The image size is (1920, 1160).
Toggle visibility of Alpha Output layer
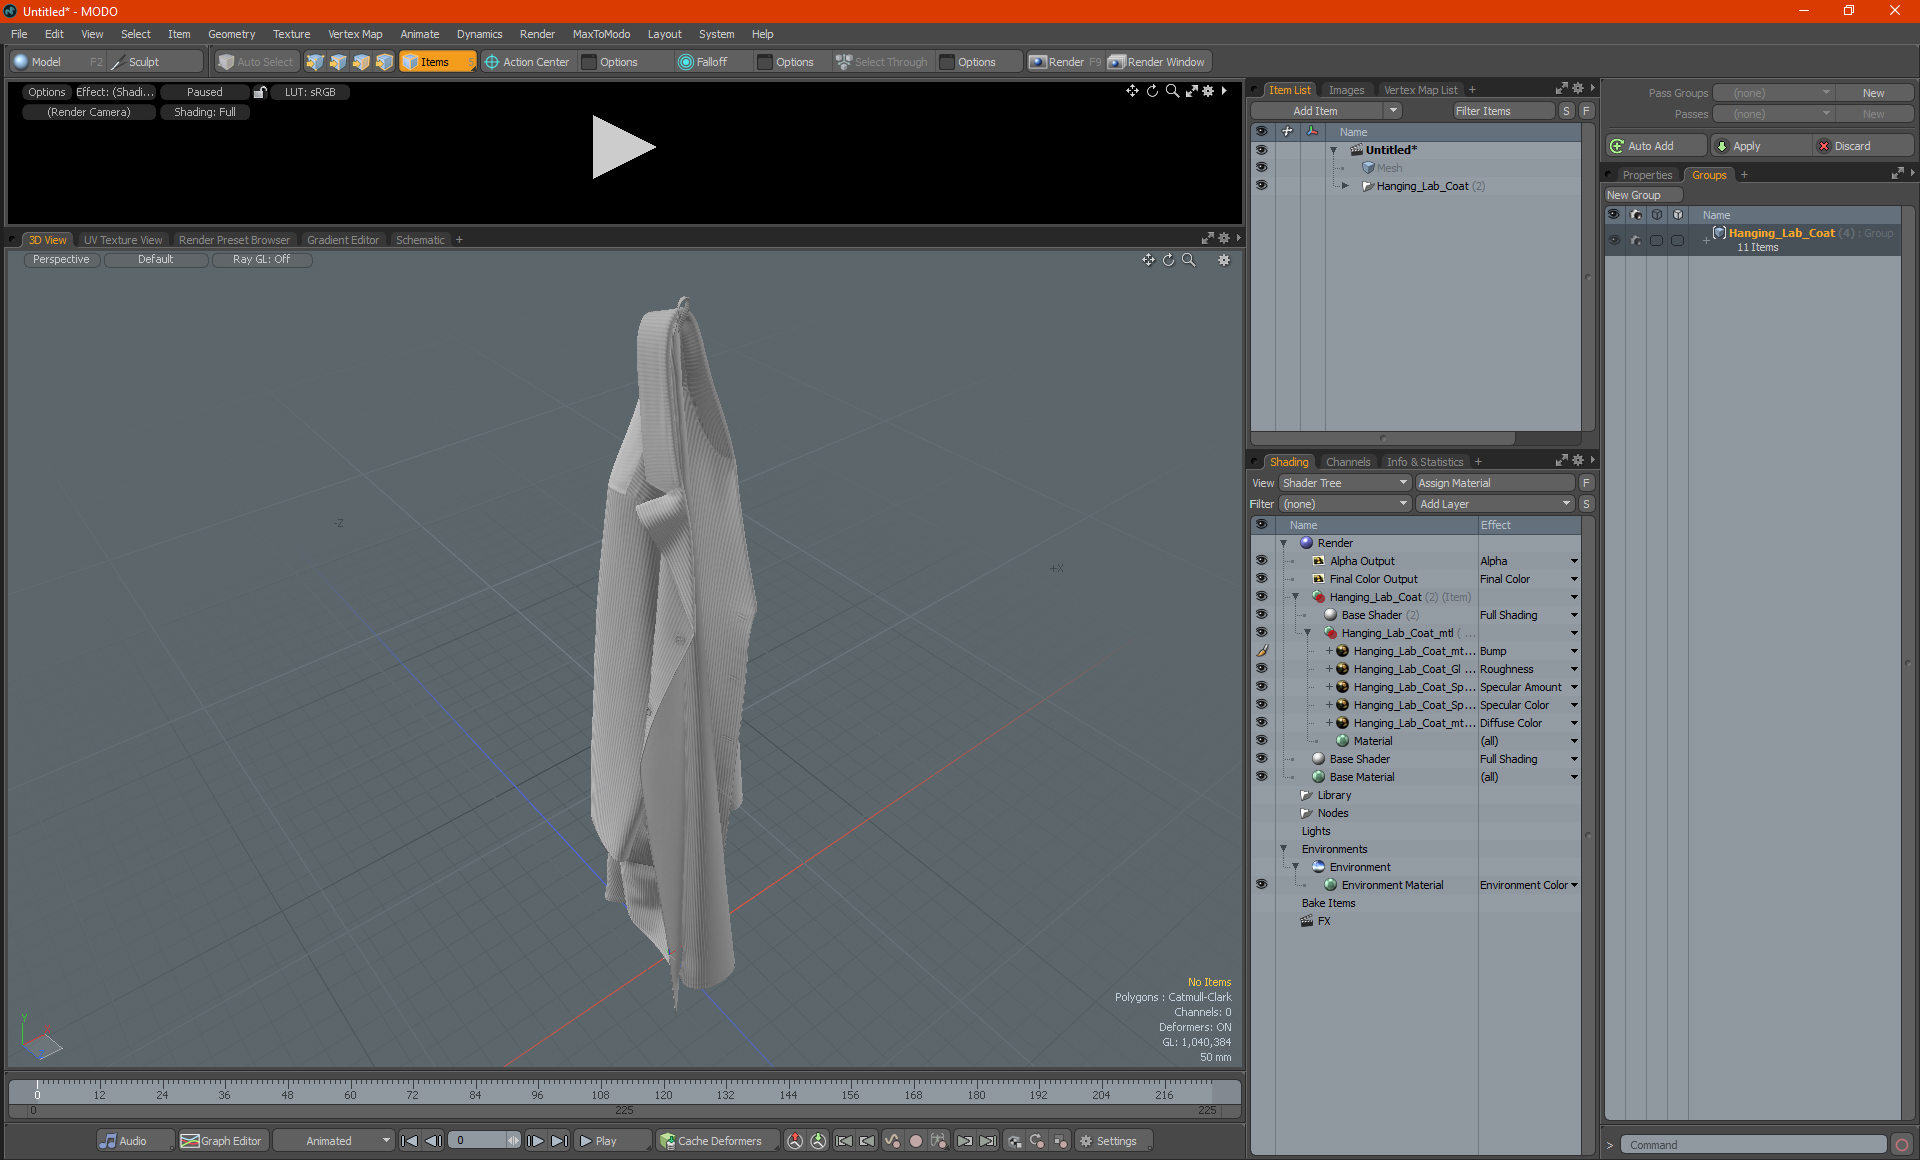(1261, 561)
